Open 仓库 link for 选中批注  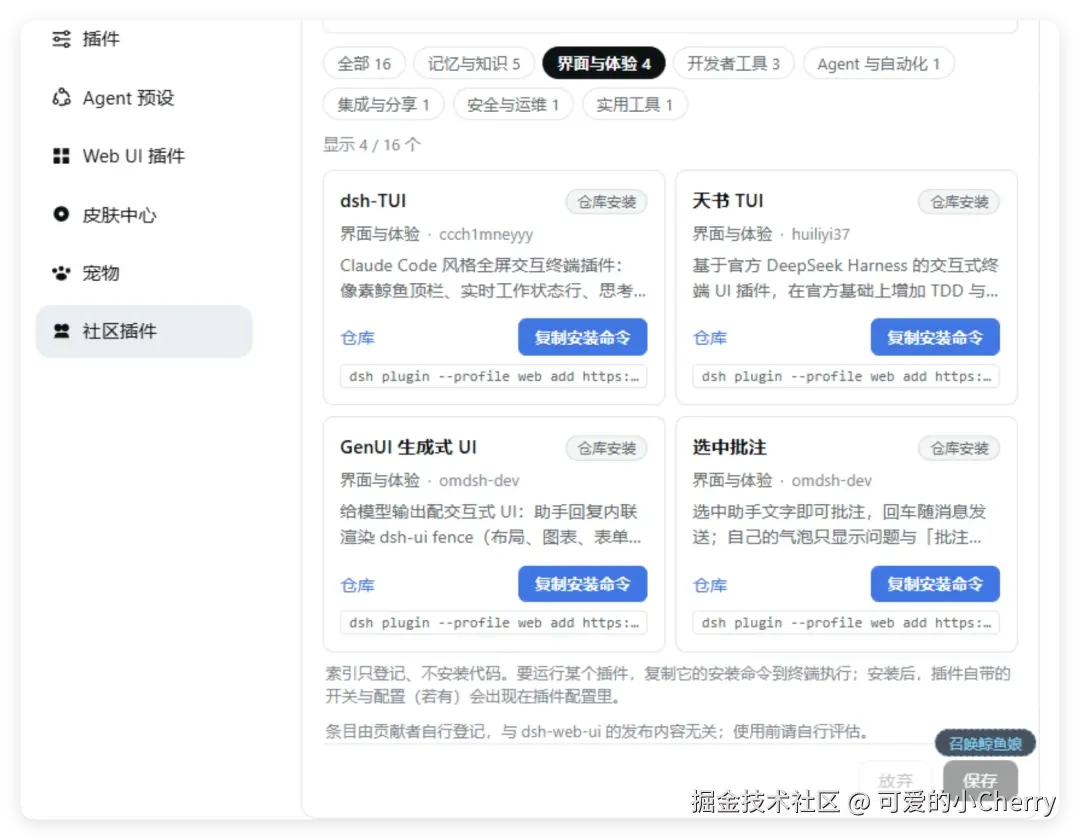(710, 585)
